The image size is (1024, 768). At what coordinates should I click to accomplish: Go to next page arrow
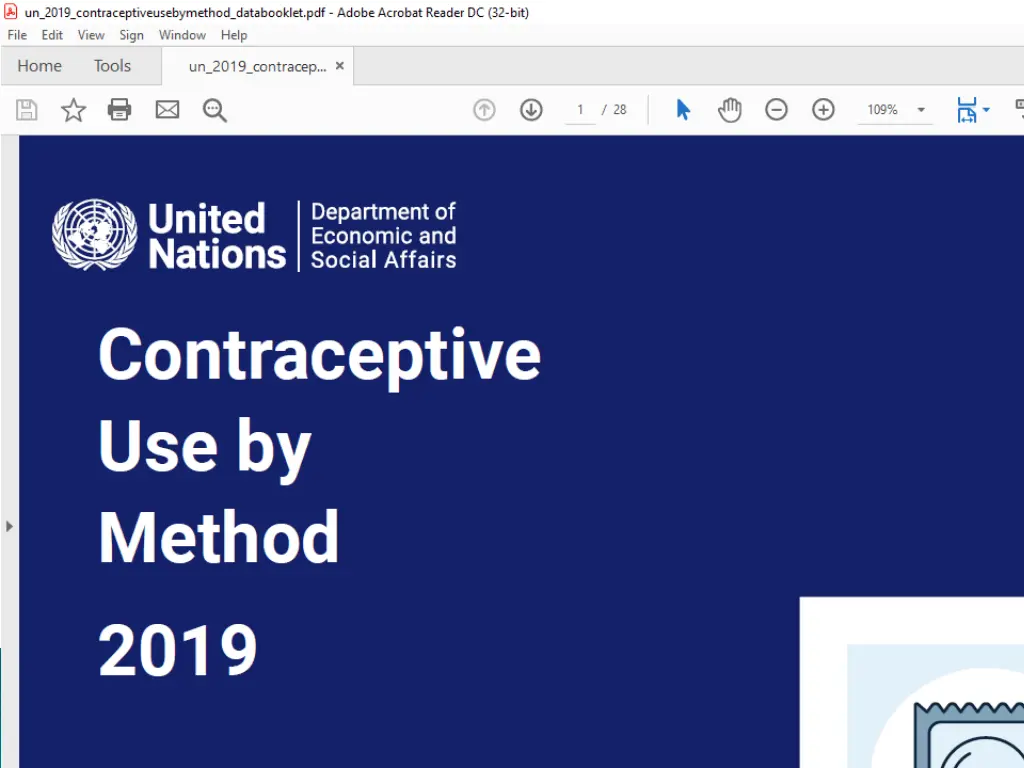531,110
